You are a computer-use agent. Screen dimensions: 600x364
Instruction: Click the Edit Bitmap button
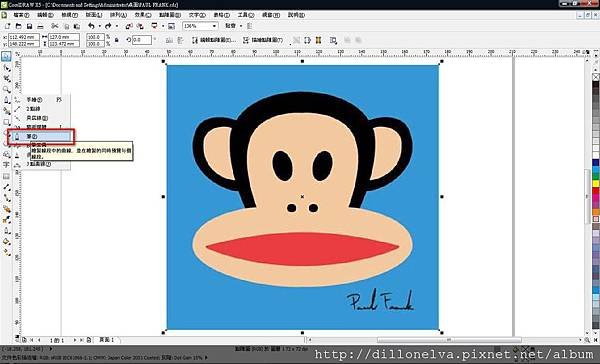(214, 40)
